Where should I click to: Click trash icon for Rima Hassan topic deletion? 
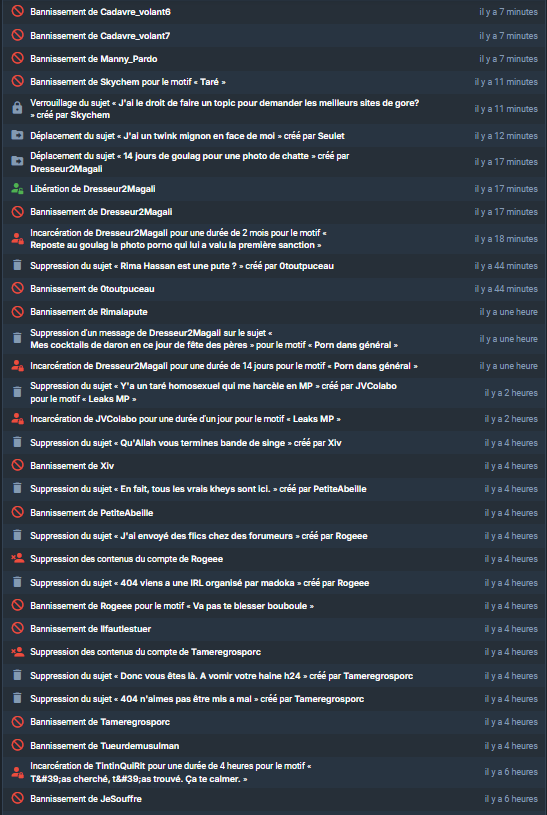[17, 266]
